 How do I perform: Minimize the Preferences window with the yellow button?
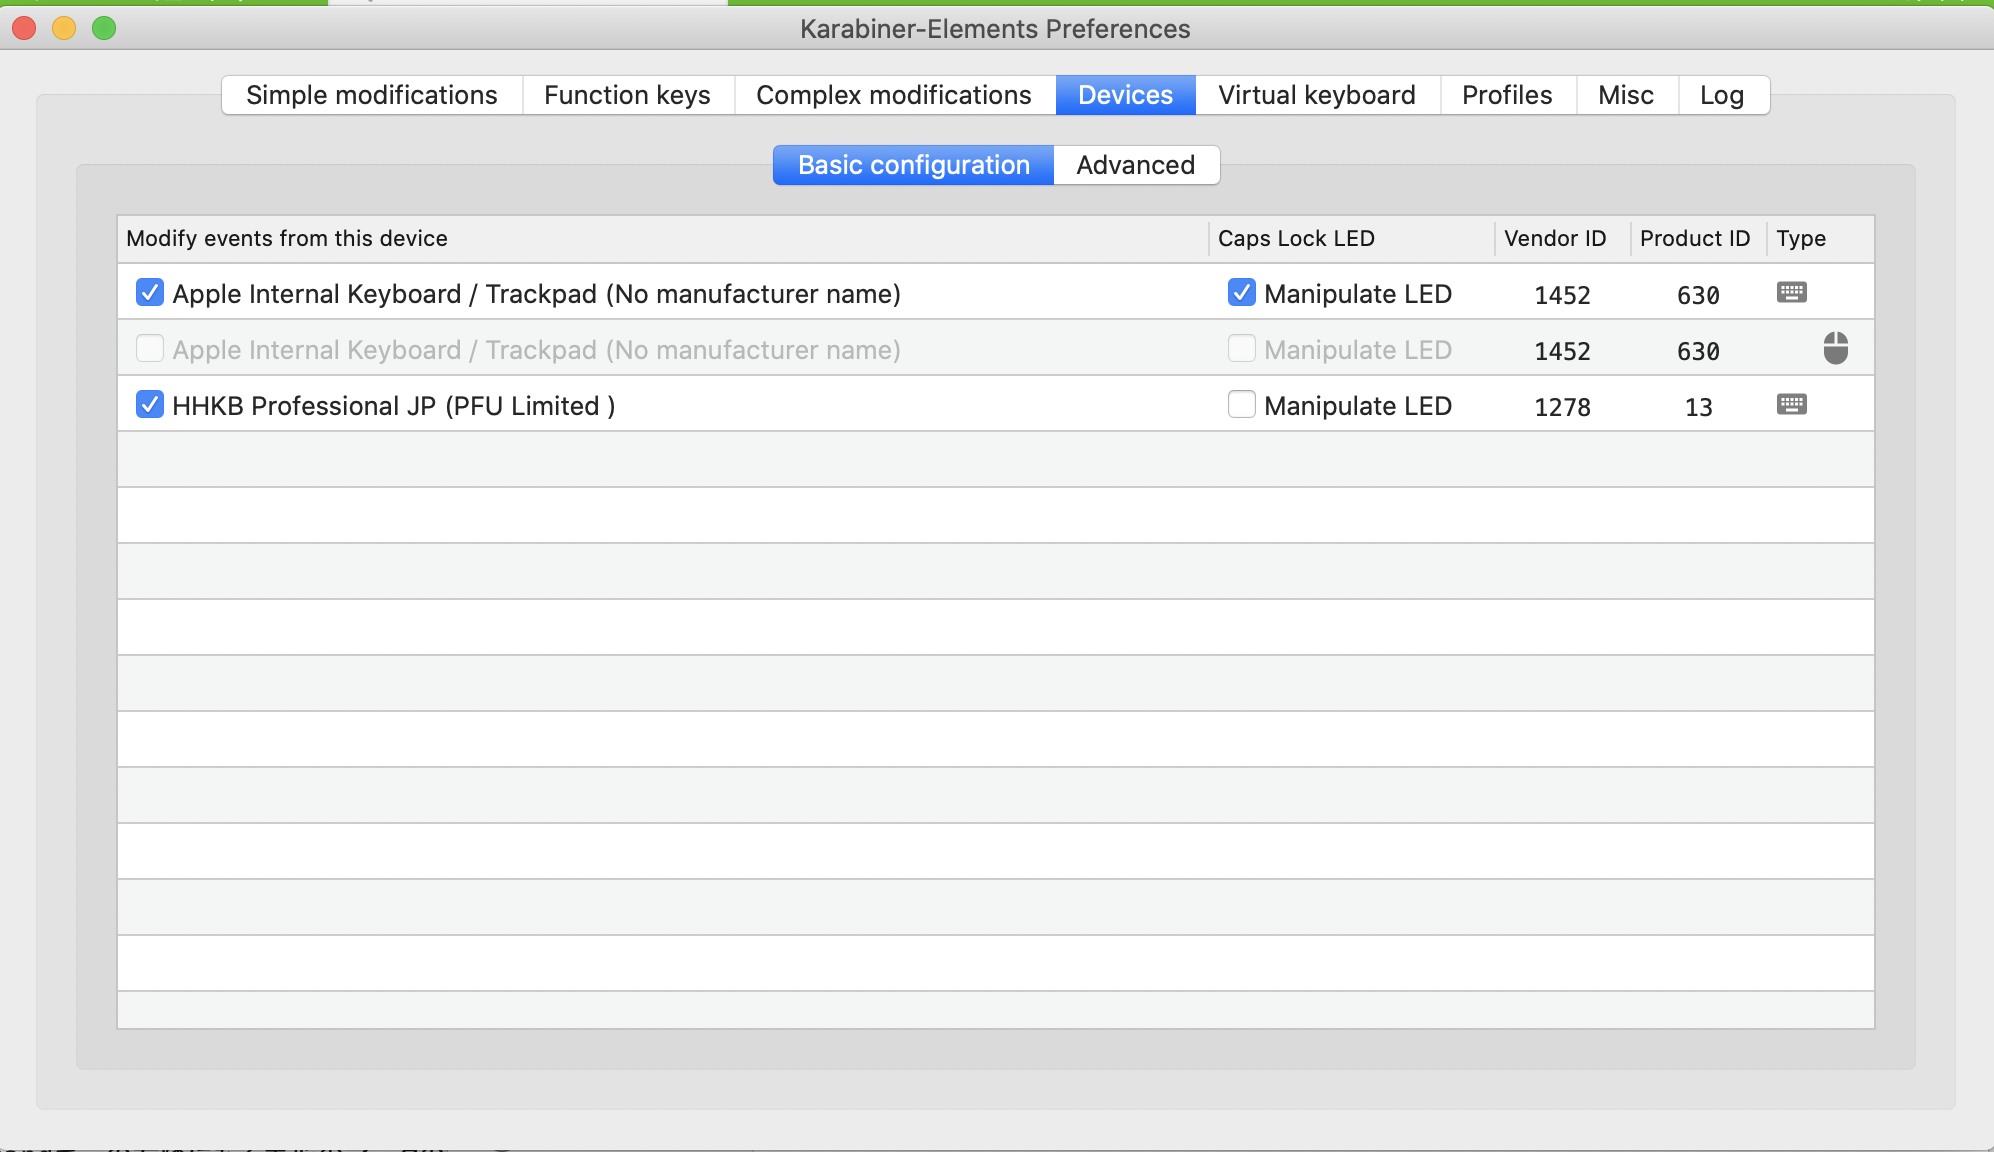click(64, 28)
